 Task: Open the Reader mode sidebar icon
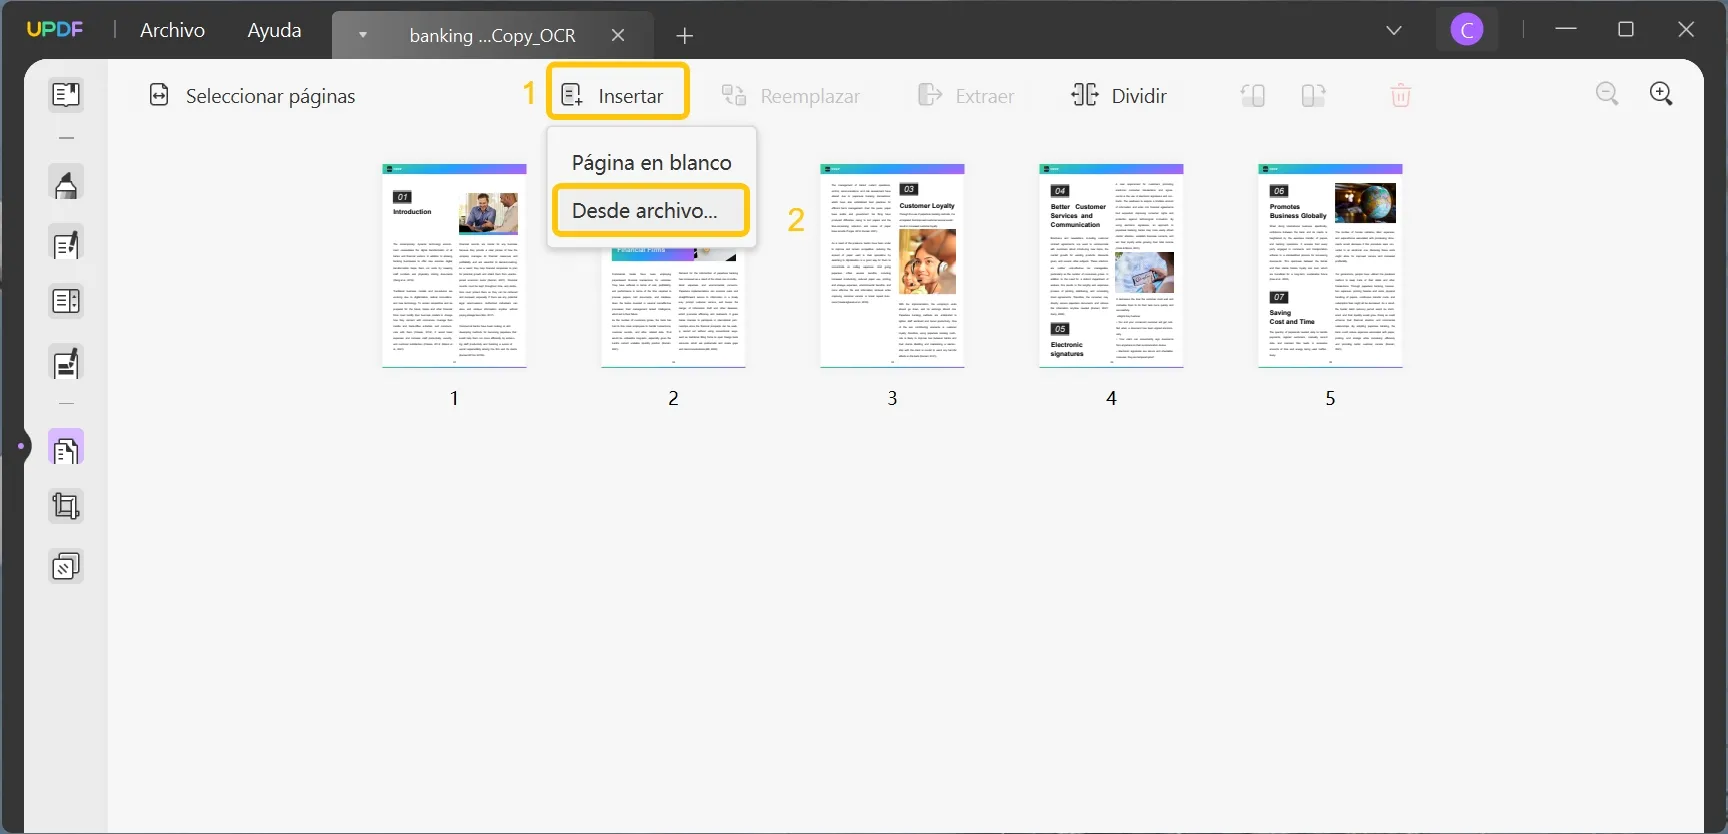coord(66,95)
